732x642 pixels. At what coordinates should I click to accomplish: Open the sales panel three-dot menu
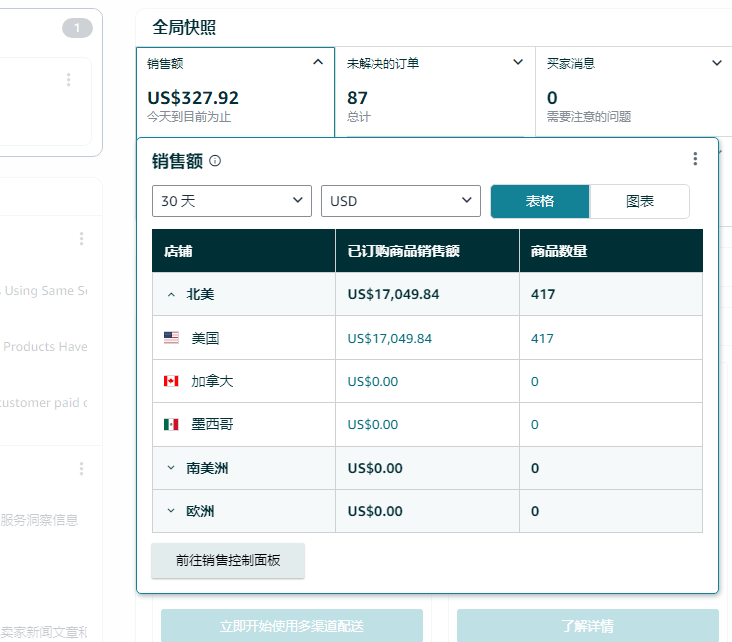tap(695, 159)
